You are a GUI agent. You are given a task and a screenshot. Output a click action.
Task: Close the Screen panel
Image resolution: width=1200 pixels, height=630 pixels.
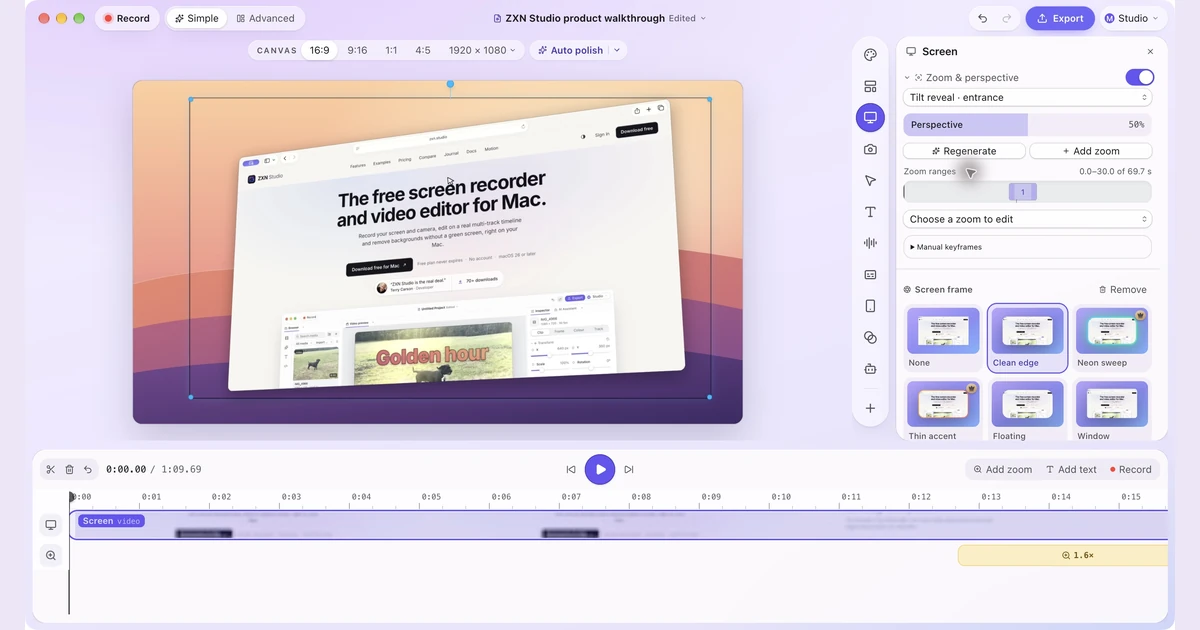pyautogui.click(x=1150, y=51)
